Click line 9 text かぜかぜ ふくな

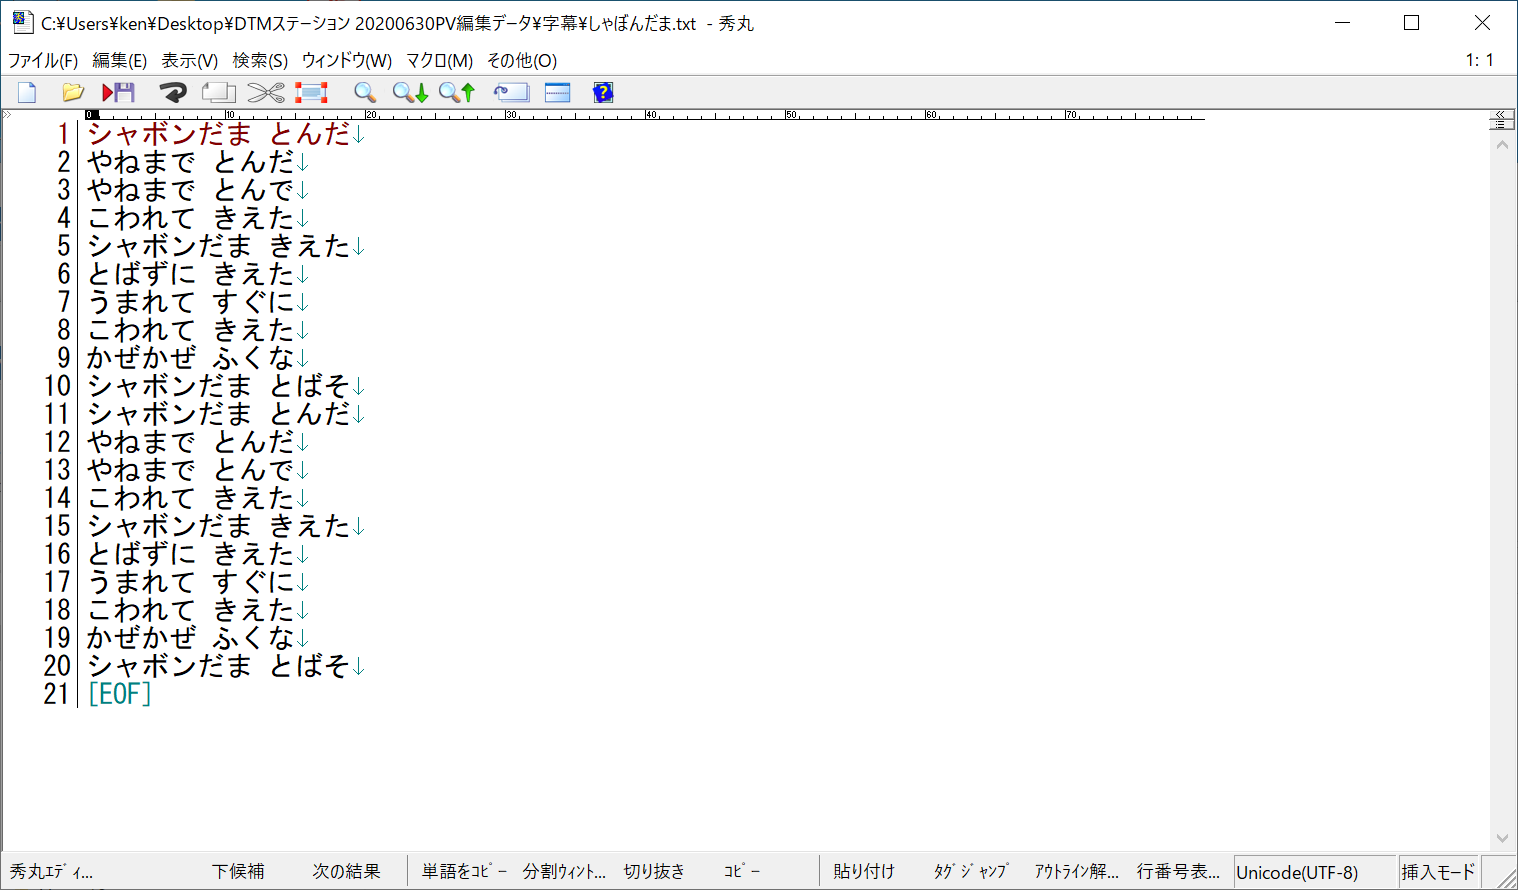coord(191,358)
